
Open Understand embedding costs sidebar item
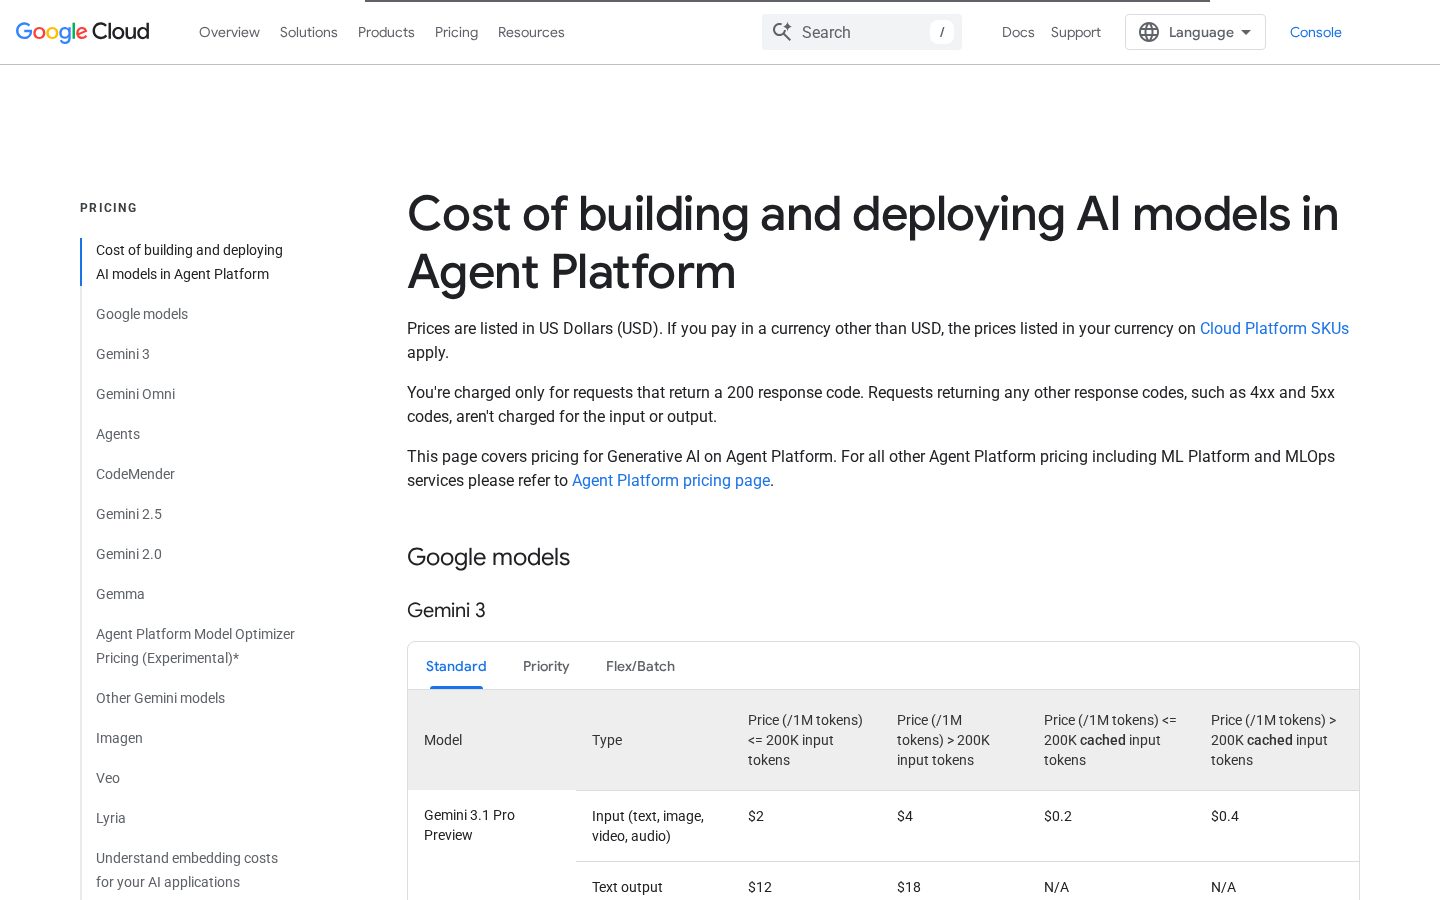pyautogui.click(x=187, y=870)
